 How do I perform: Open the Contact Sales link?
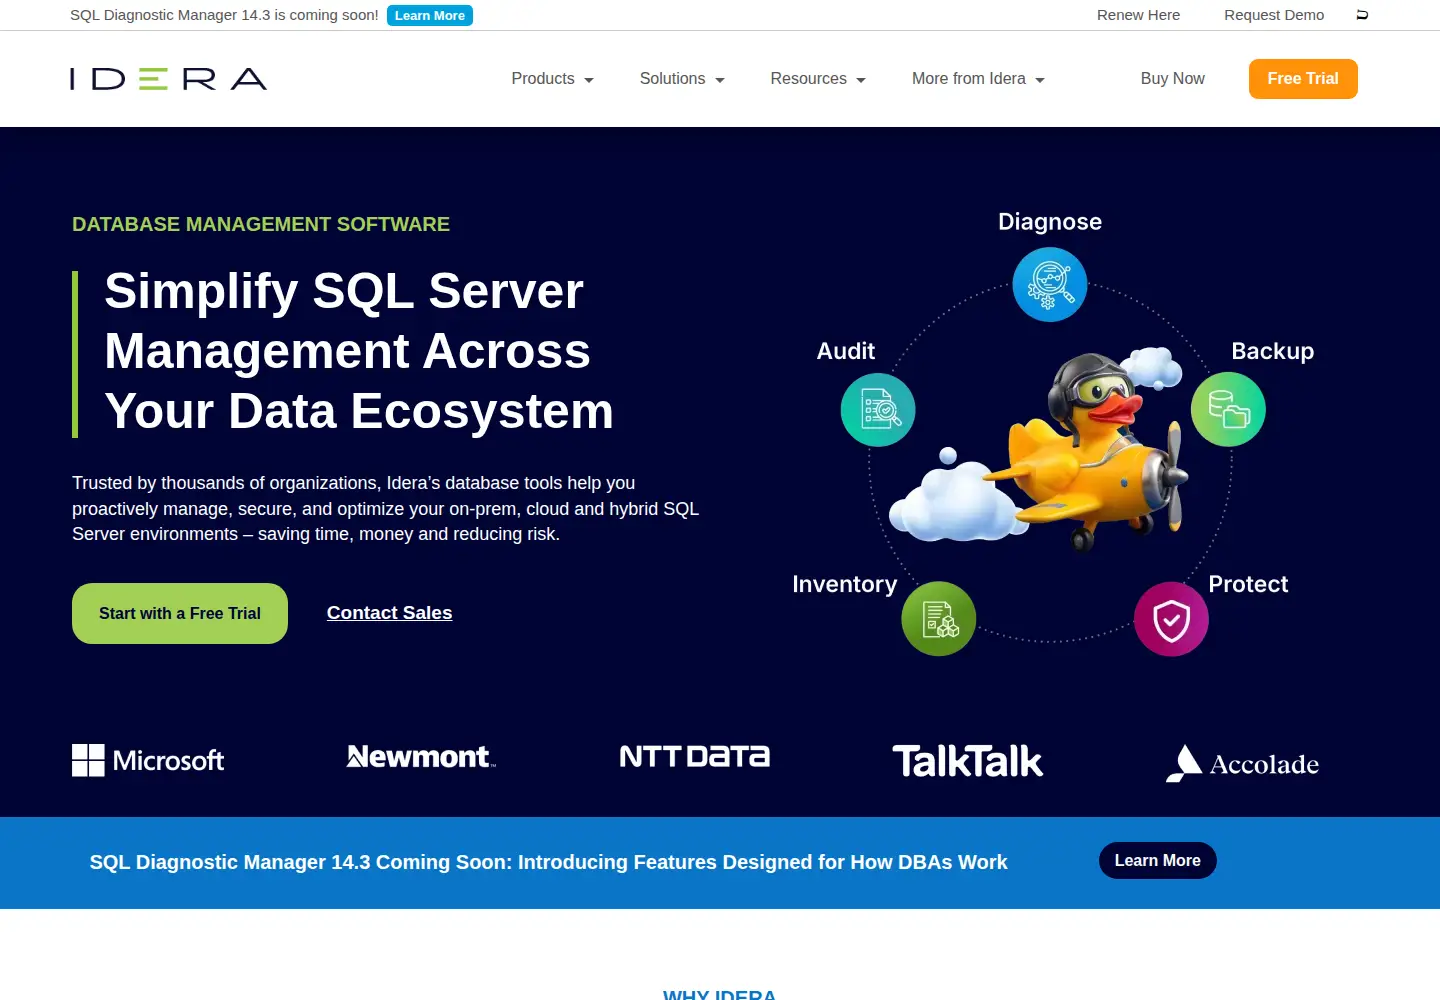pos(389,613)
